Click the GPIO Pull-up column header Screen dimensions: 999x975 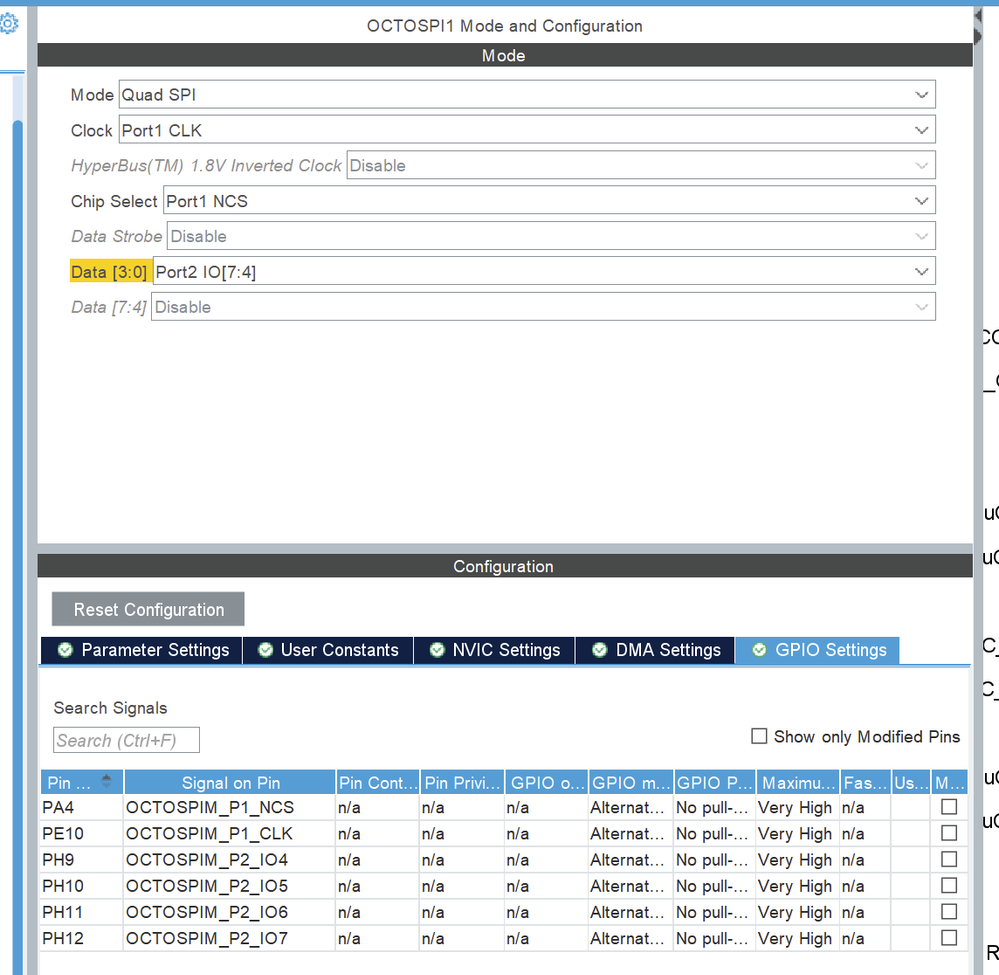pos(715,782)
